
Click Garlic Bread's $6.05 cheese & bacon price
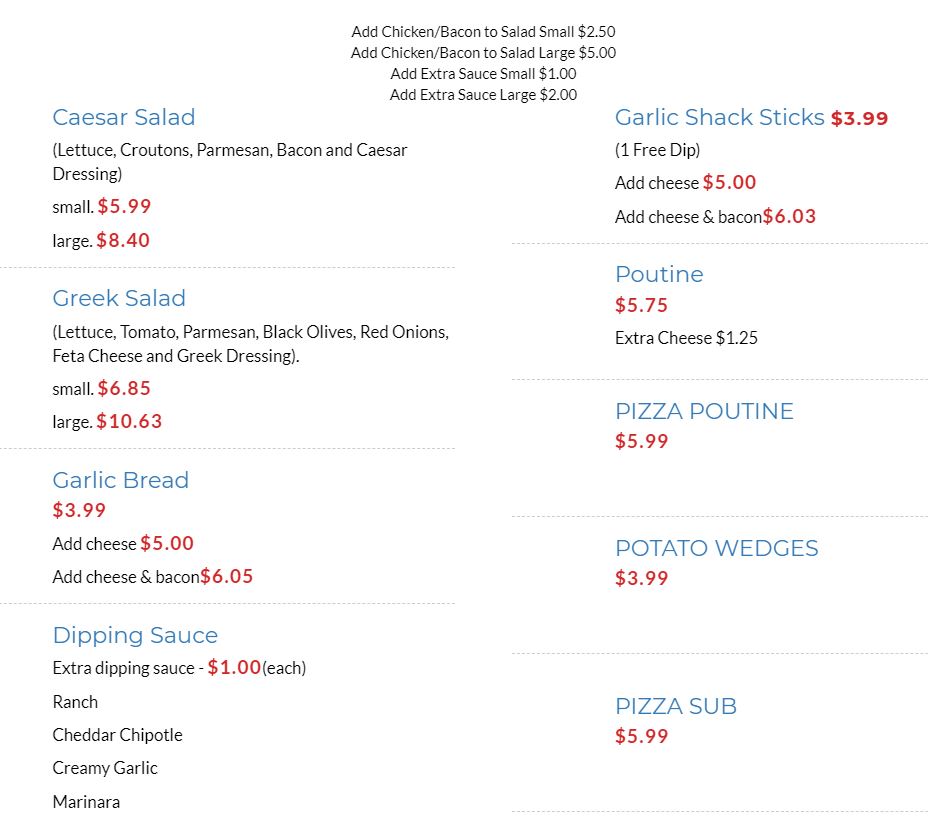pos(226,576)
